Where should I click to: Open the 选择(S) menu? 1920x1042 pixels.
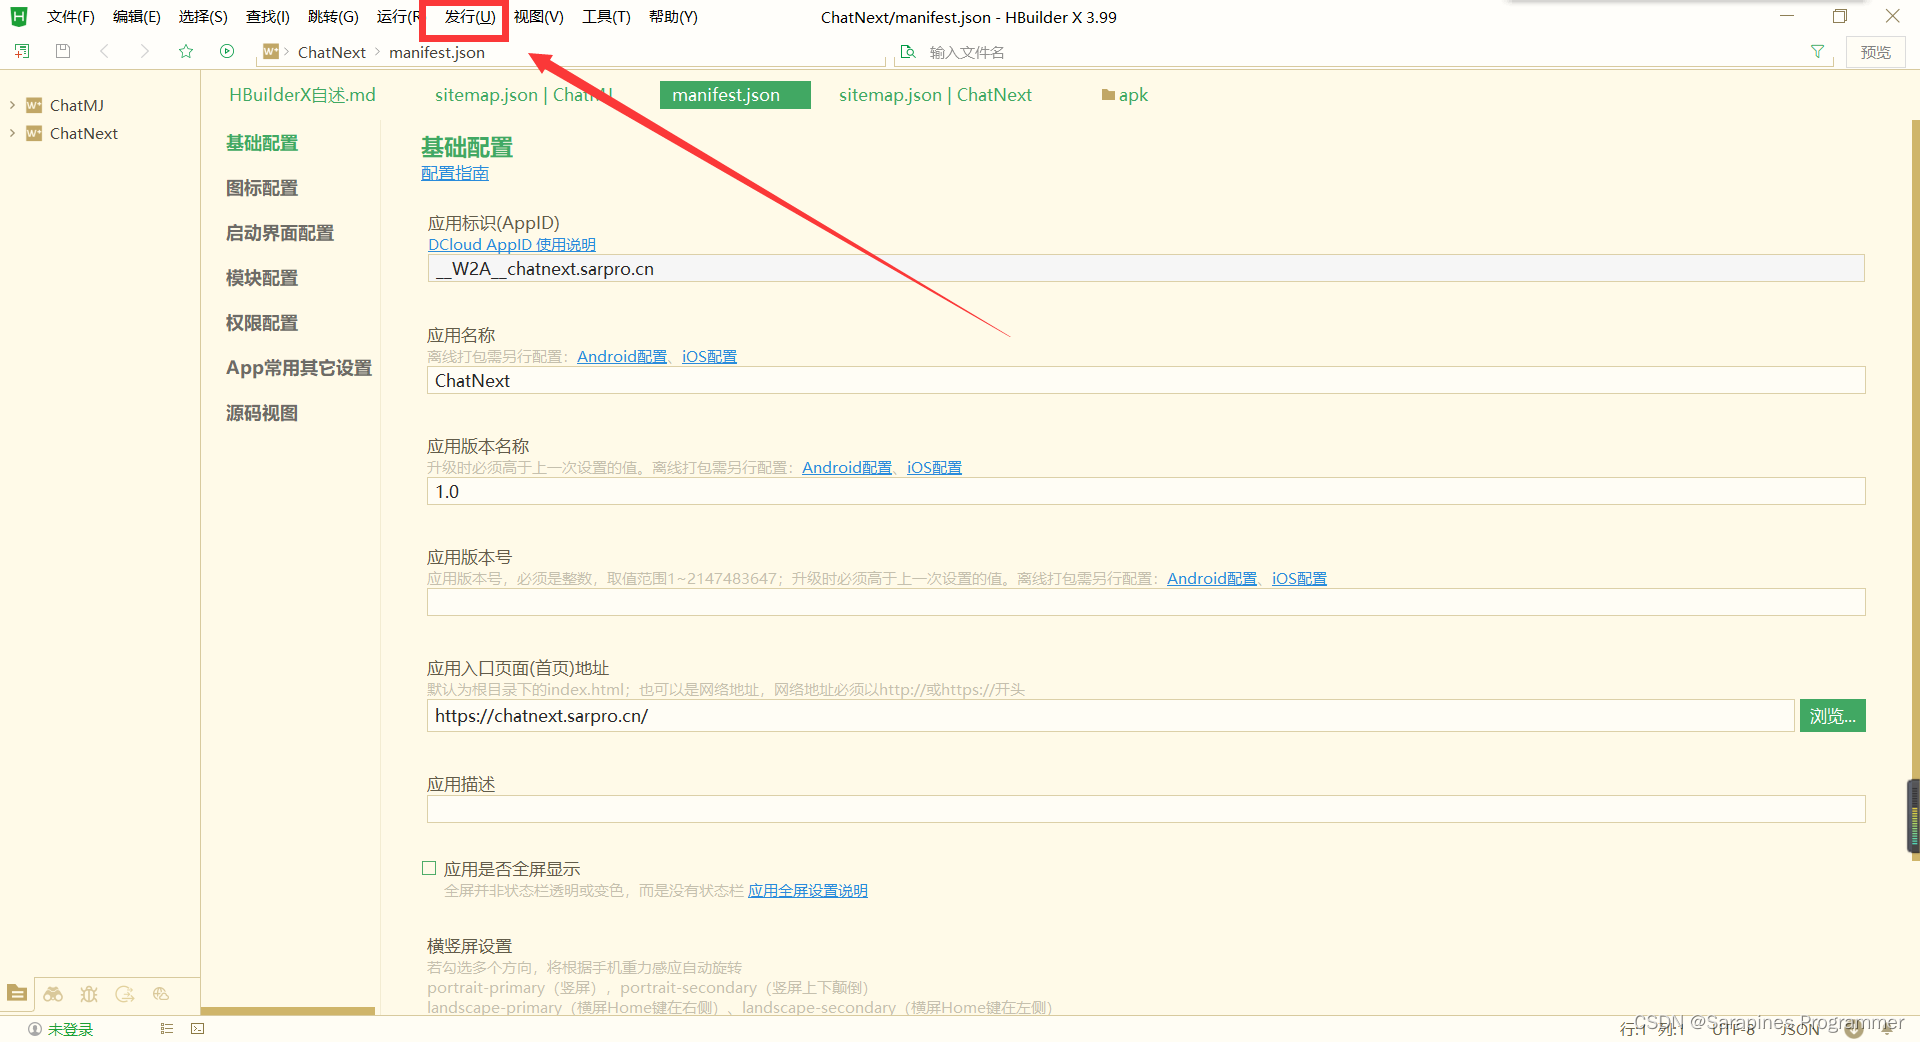[203, 17]
